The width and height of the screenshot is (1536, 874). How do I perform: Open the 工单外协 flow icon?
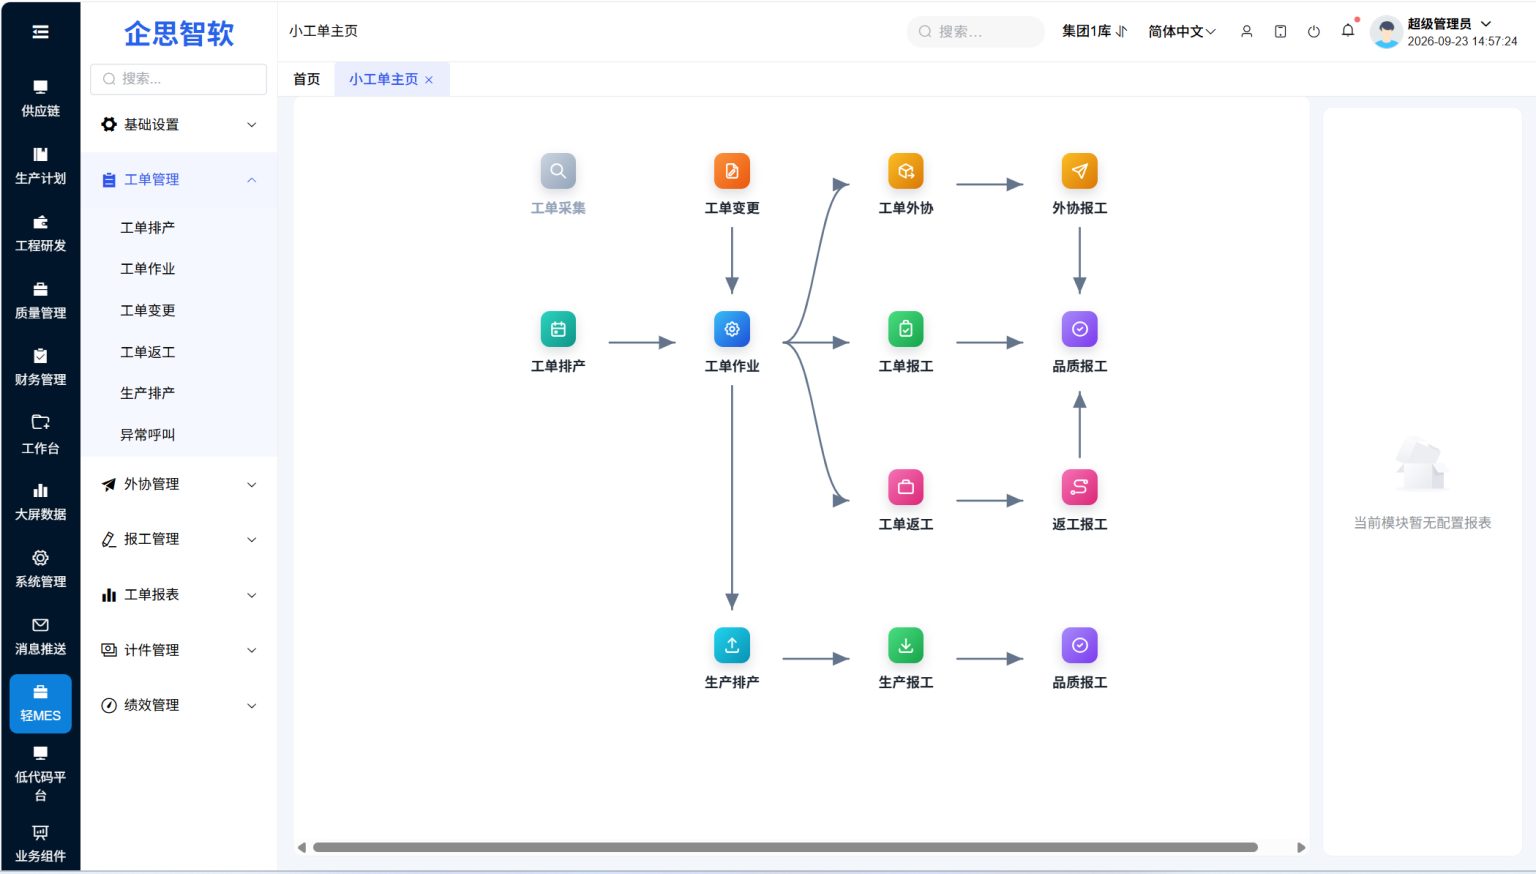point(906,171)
